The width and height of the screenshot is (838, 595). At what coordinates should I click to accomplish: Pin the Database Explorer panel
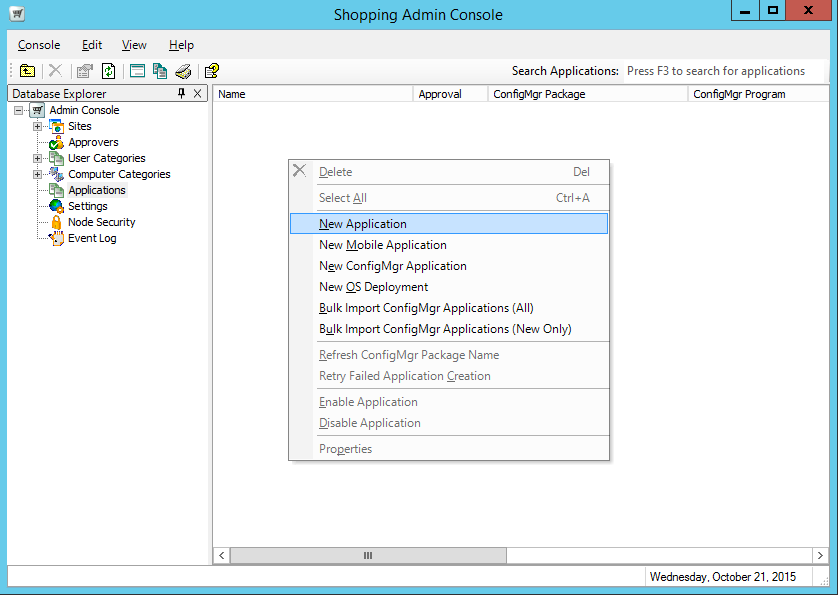pos(181,93)
